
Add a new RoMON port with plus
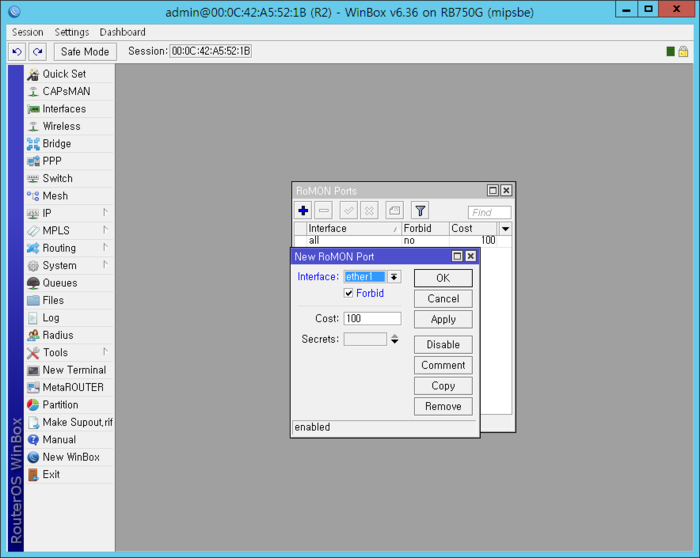(x=303, y=211)
